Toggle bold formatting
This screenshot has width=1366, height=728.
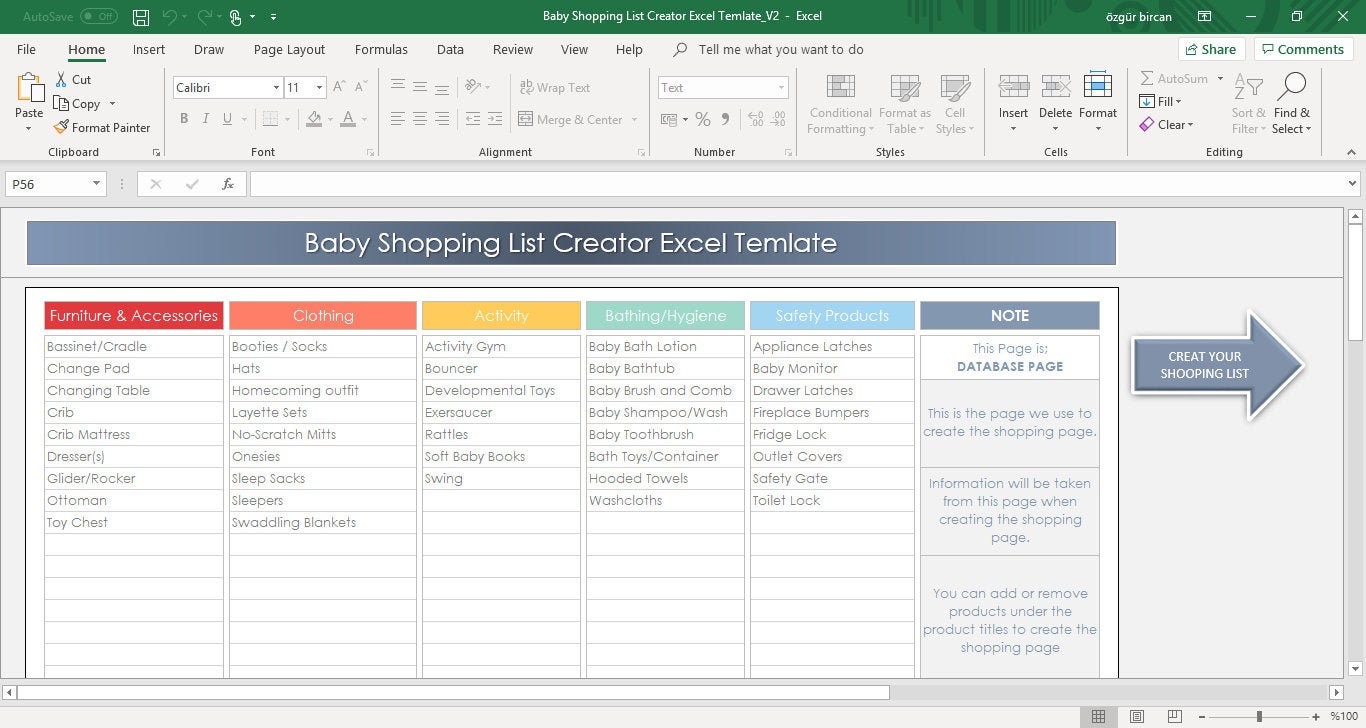(x=184, y=118)
